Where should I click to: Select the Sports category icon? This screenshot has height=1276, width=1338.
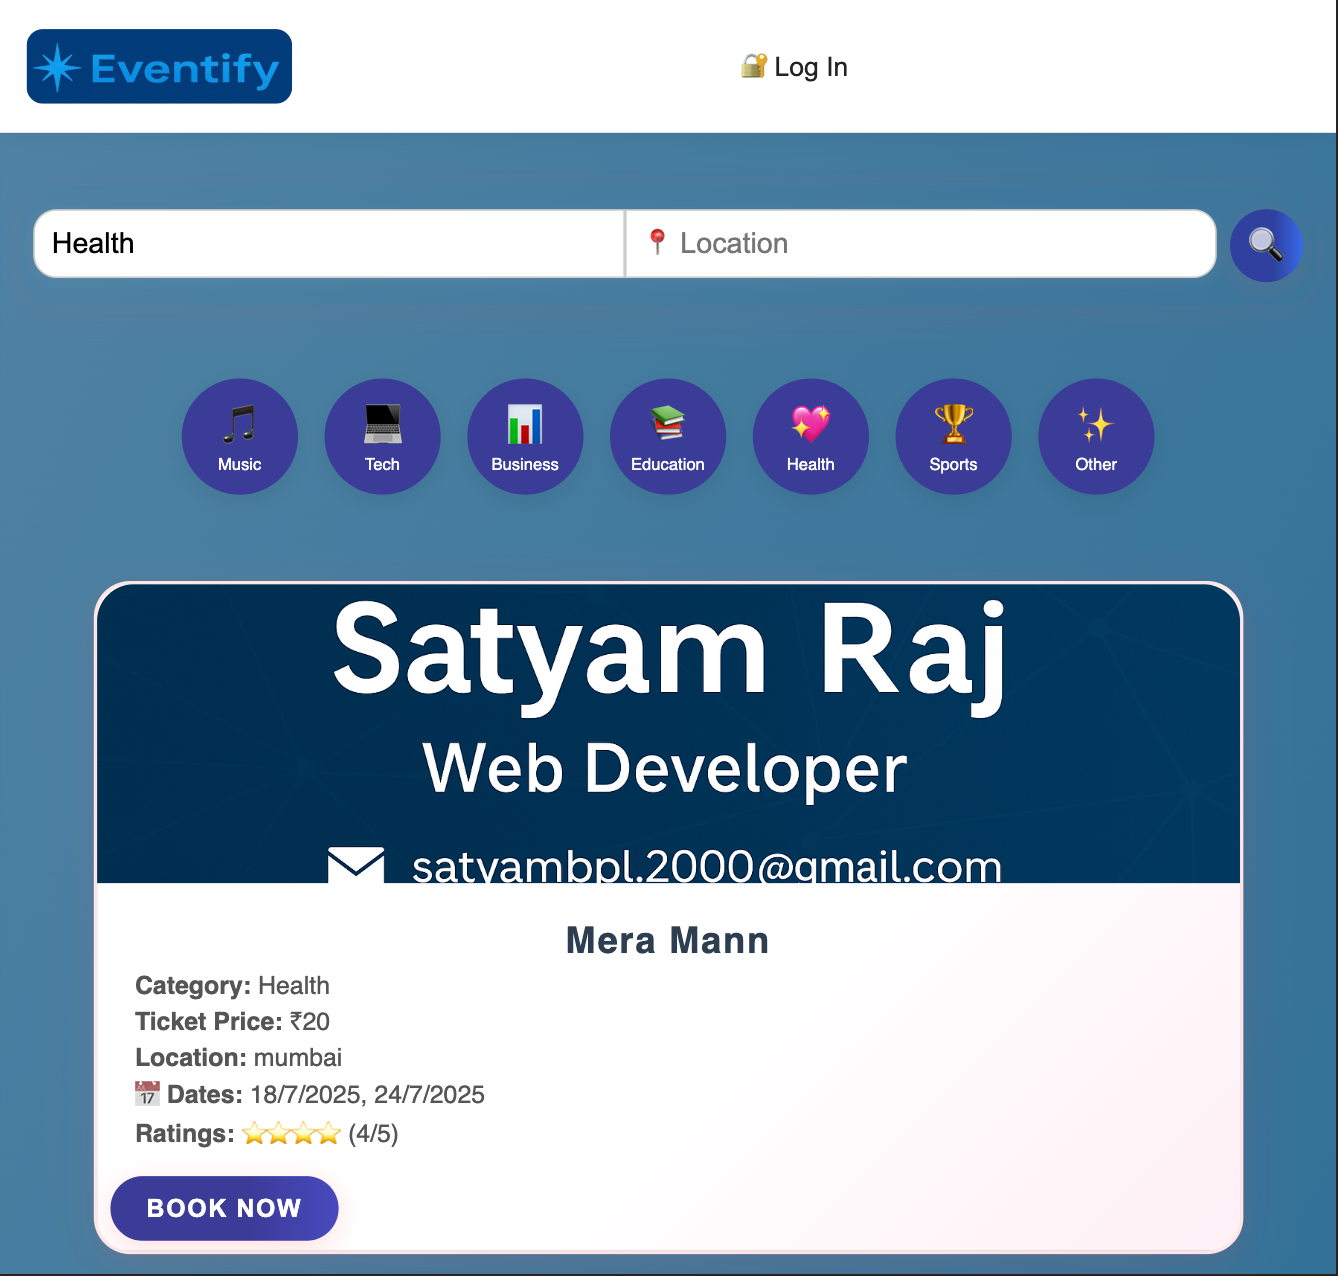pos(954,436)
